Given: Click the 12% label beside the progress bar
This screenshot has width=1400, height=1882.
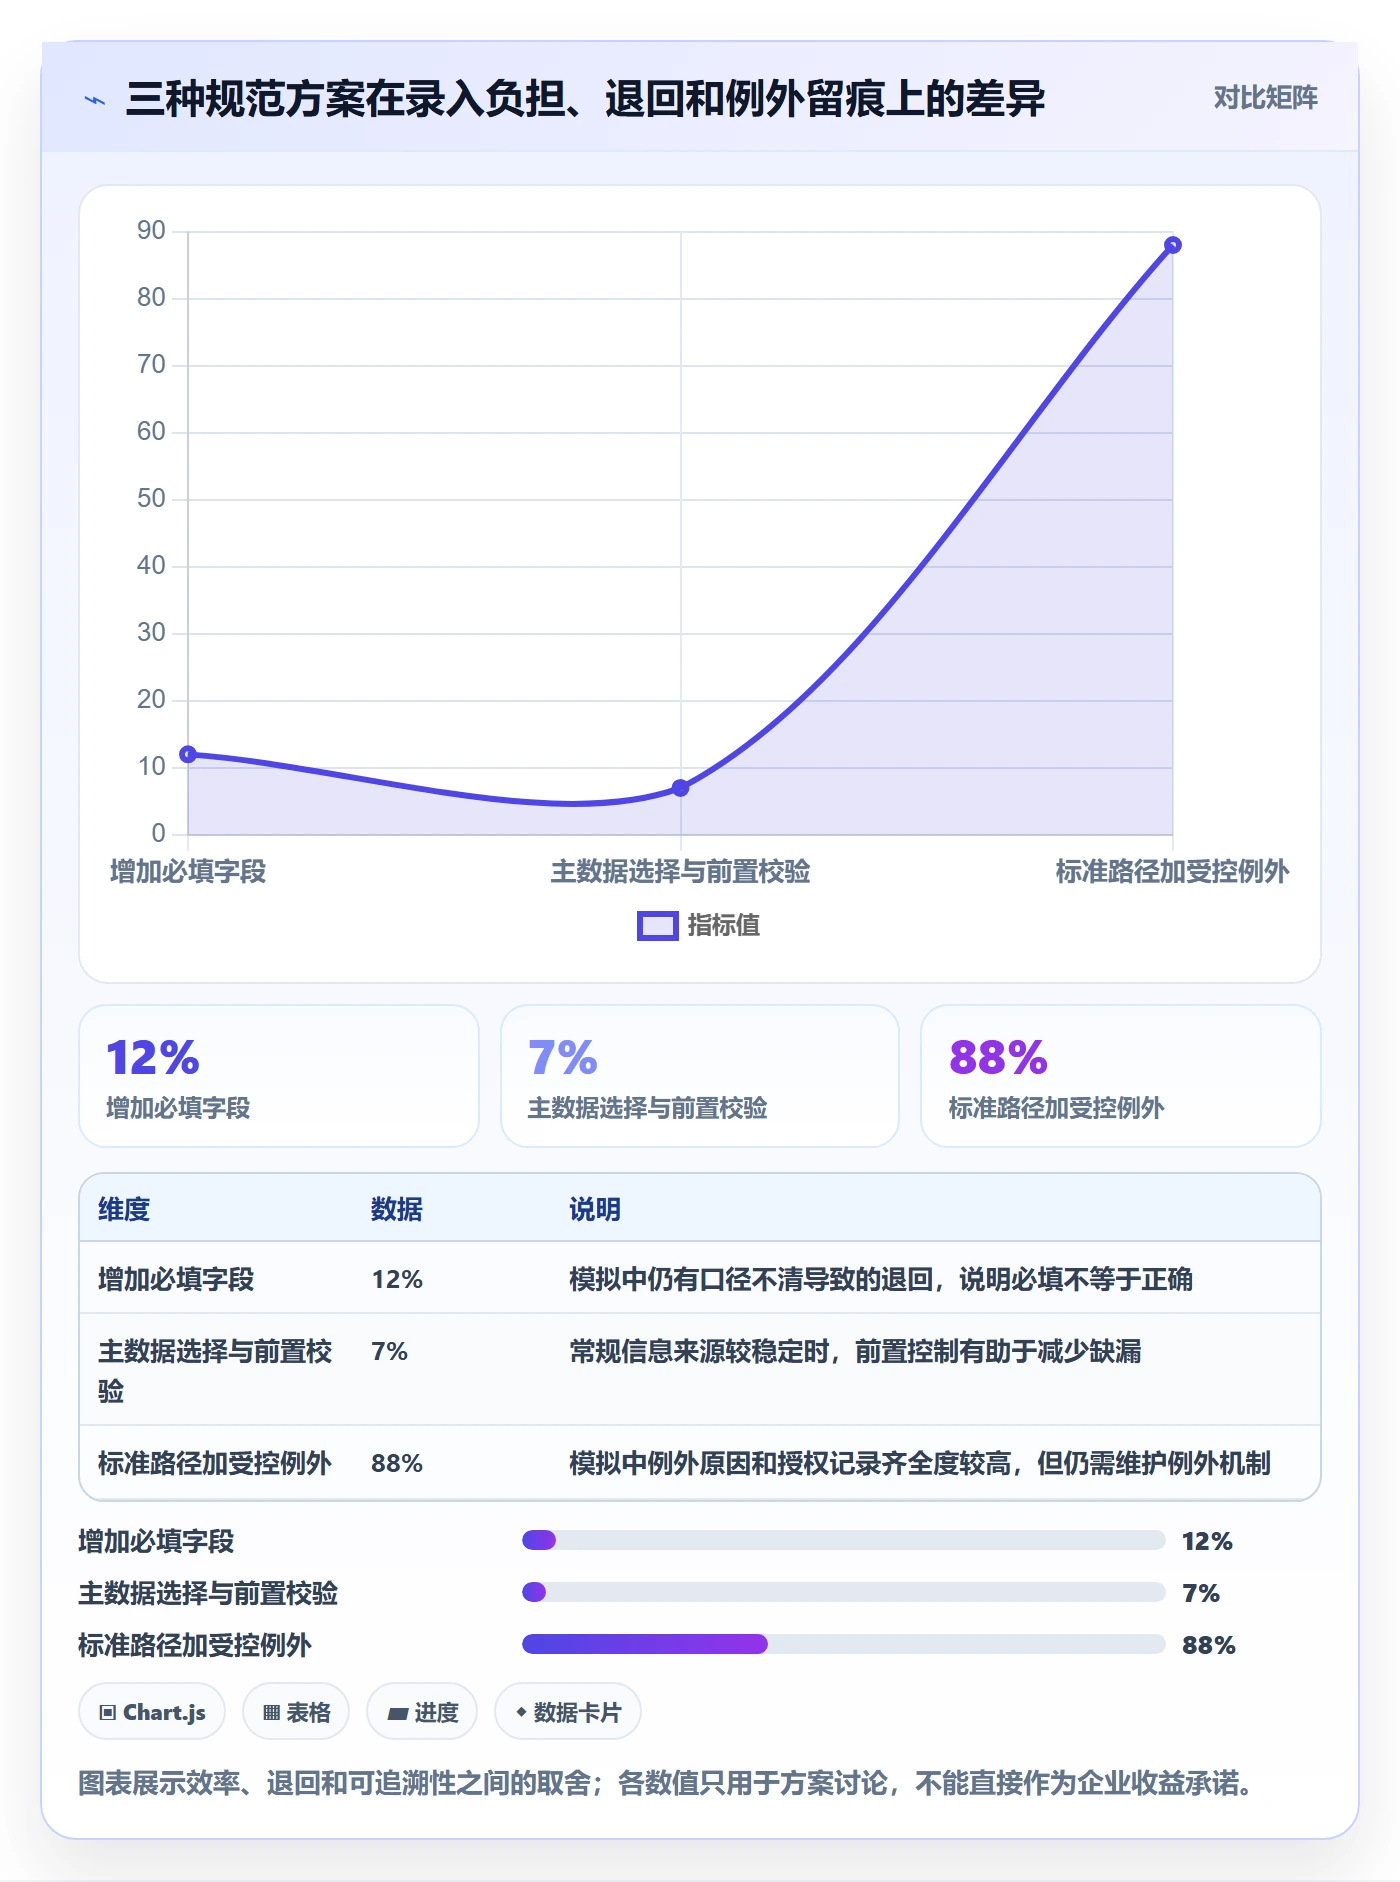Looking at the screenshot, I should pyautogui.click(x=1207, y=1541).
